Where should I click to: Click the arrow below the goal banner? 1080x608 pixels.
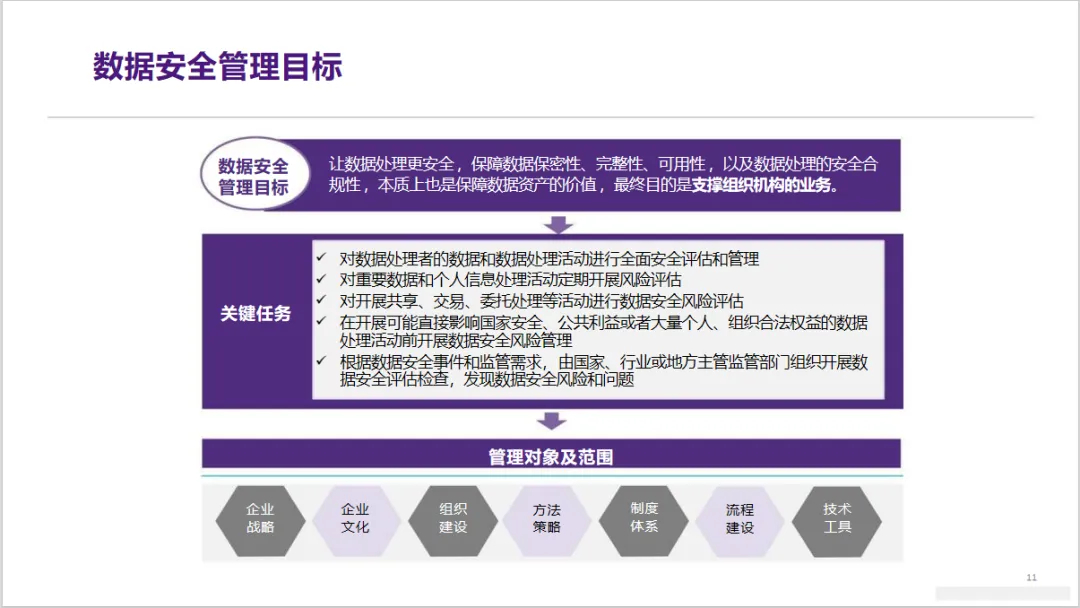pyautogui.click(x=559, y=224)
